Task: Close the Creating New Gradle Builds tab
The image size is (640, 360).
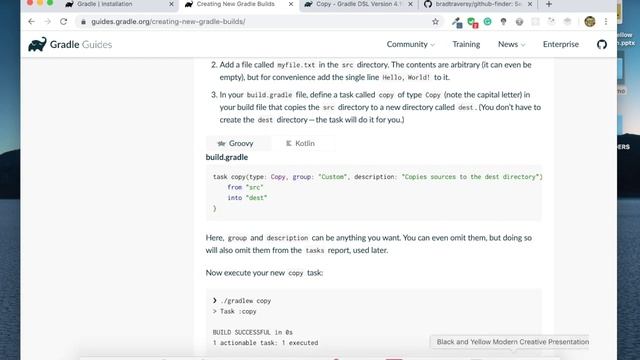Action: [291, 4]
